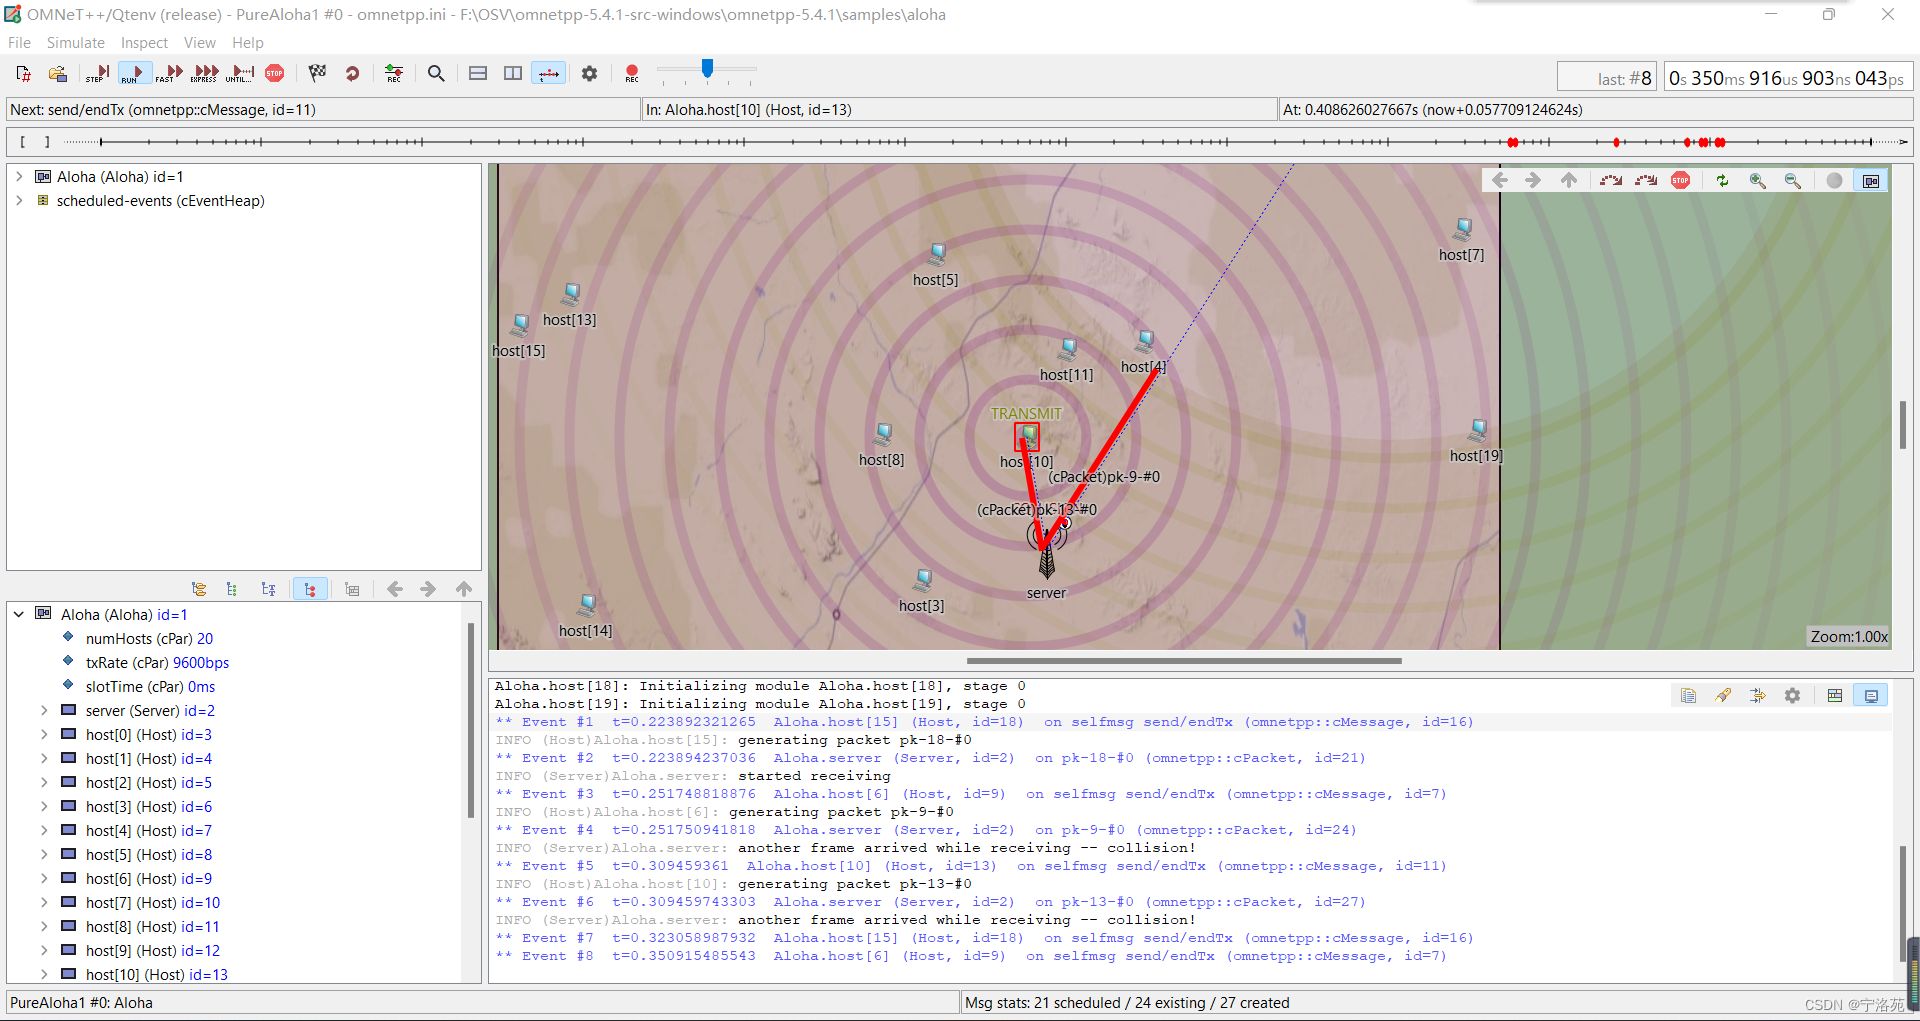Viewport: 1920px width, 1021px height.
Task: Click the checkered flag run-until icon
Action: click(x=318, y=72)
